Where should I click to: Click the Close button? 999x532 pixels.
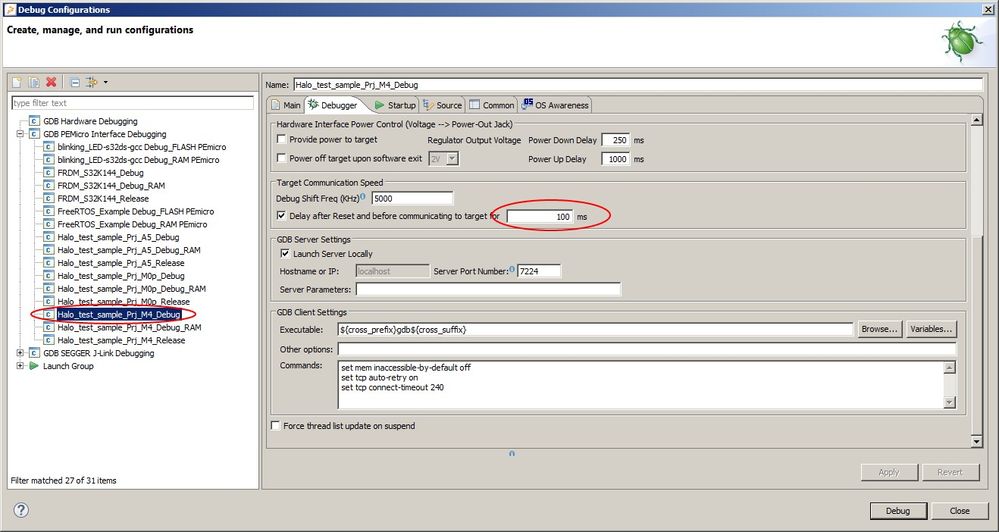click(959, 511)
